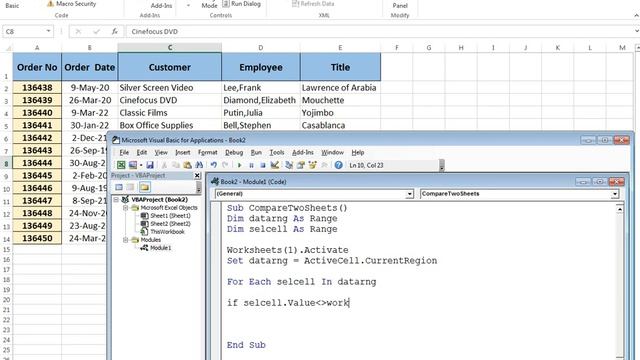
Task: Click the Redo arrow in VBA toolbar
Action: coord(225,165)
